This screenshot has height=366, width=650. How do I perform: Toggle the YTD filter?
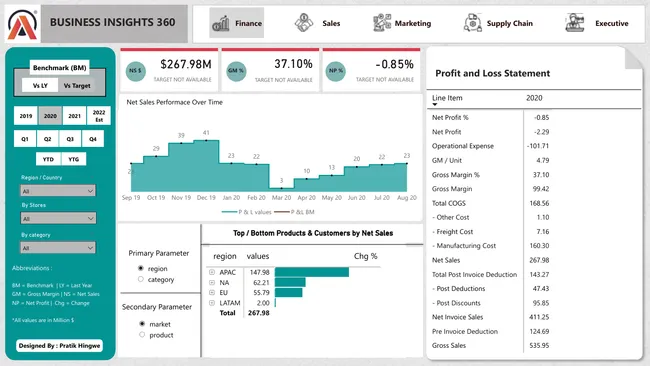[x=48, y=159]
